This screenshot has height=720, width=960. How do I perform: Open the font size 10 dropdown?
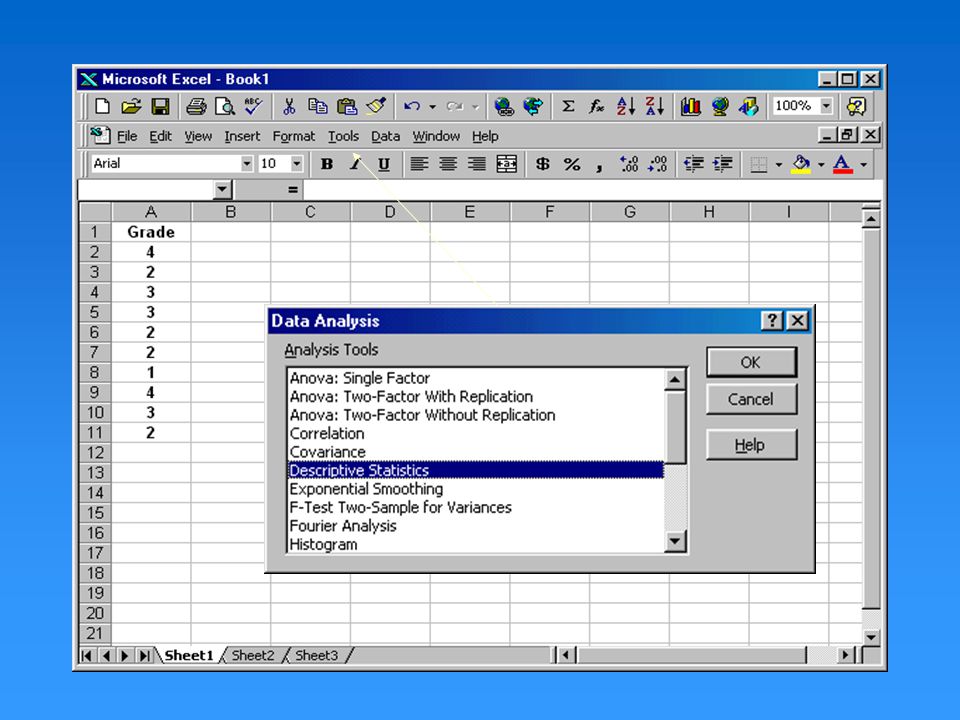296,163
